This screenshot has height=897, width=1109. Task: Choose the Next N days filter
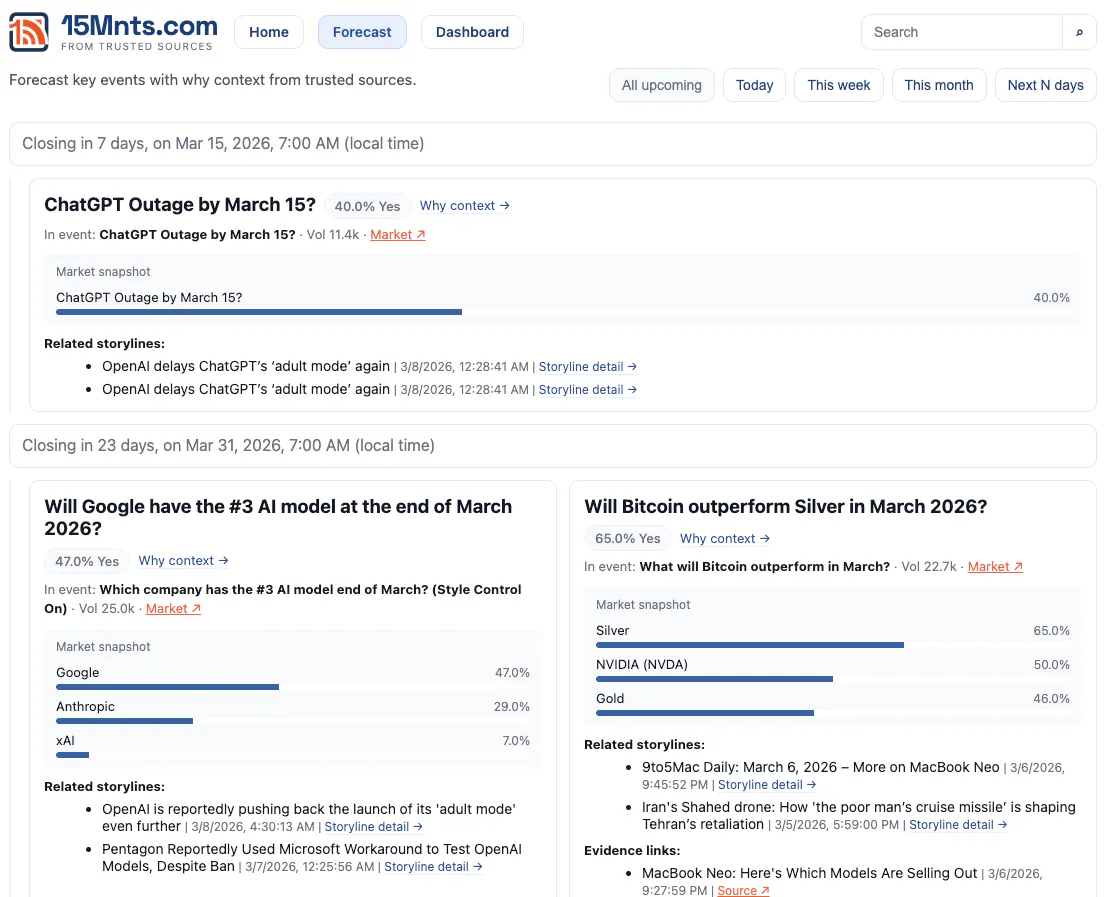(x=1045, y=85)
